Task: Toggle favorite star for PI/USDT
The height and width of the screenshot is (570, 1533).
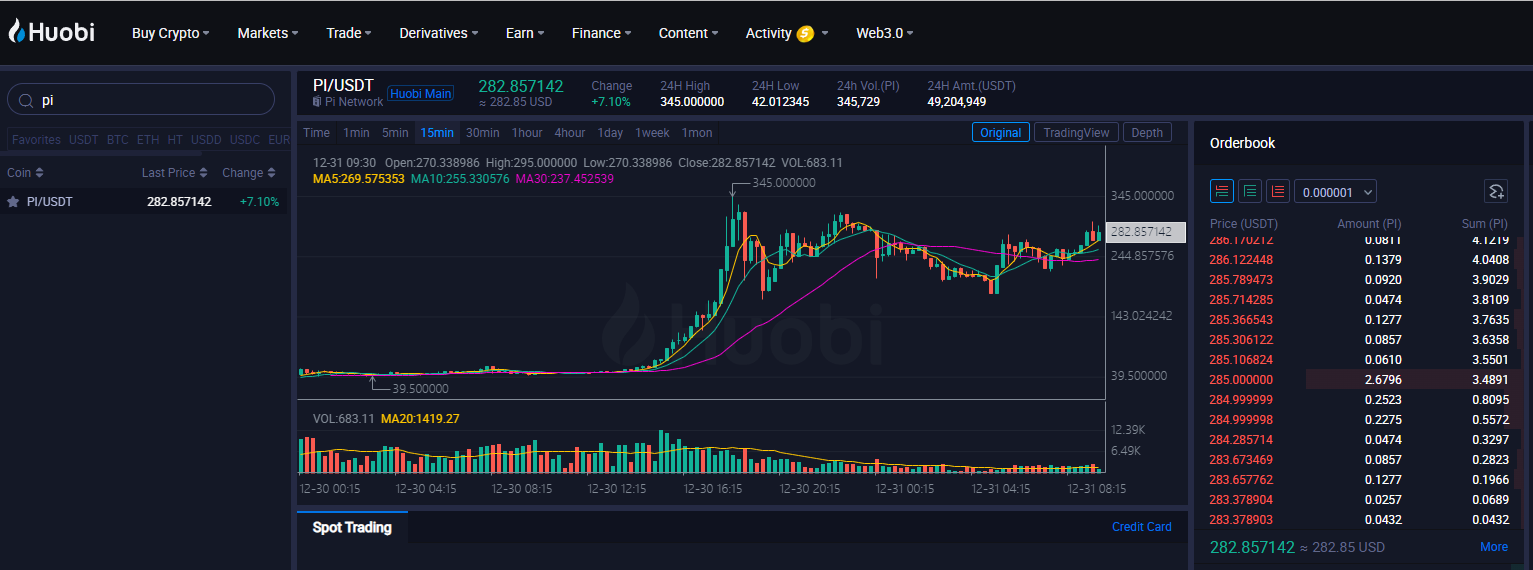Action: [13, 201]
